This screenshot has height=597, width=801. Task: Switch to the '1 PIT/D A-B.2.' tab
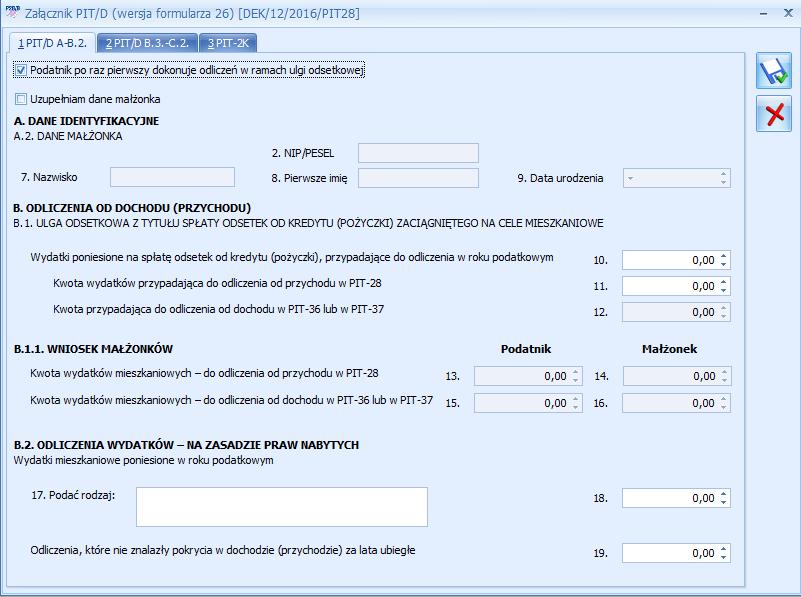tap(53, 43)
